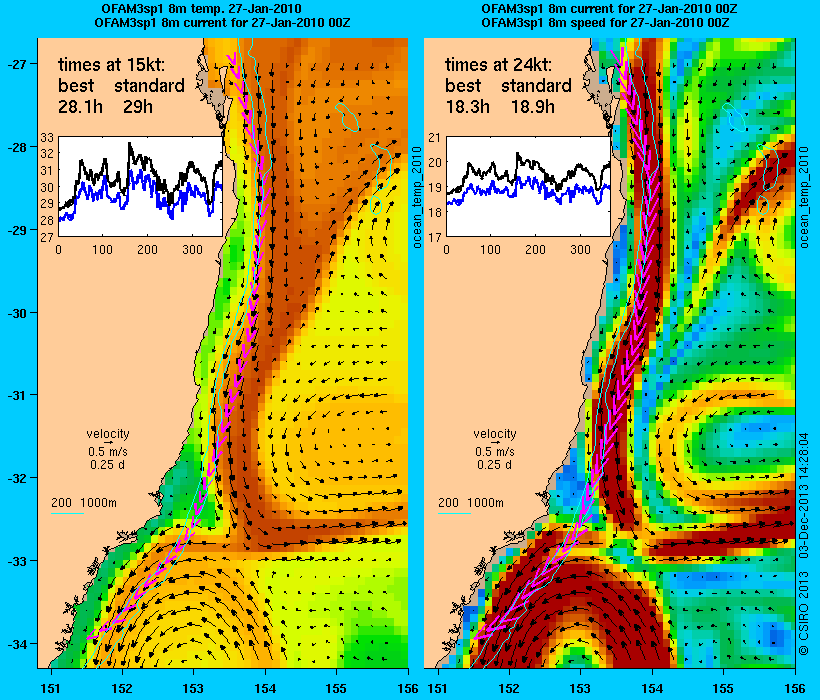
Task: Click the best time value '18.3h'
Action: point(468,107)
